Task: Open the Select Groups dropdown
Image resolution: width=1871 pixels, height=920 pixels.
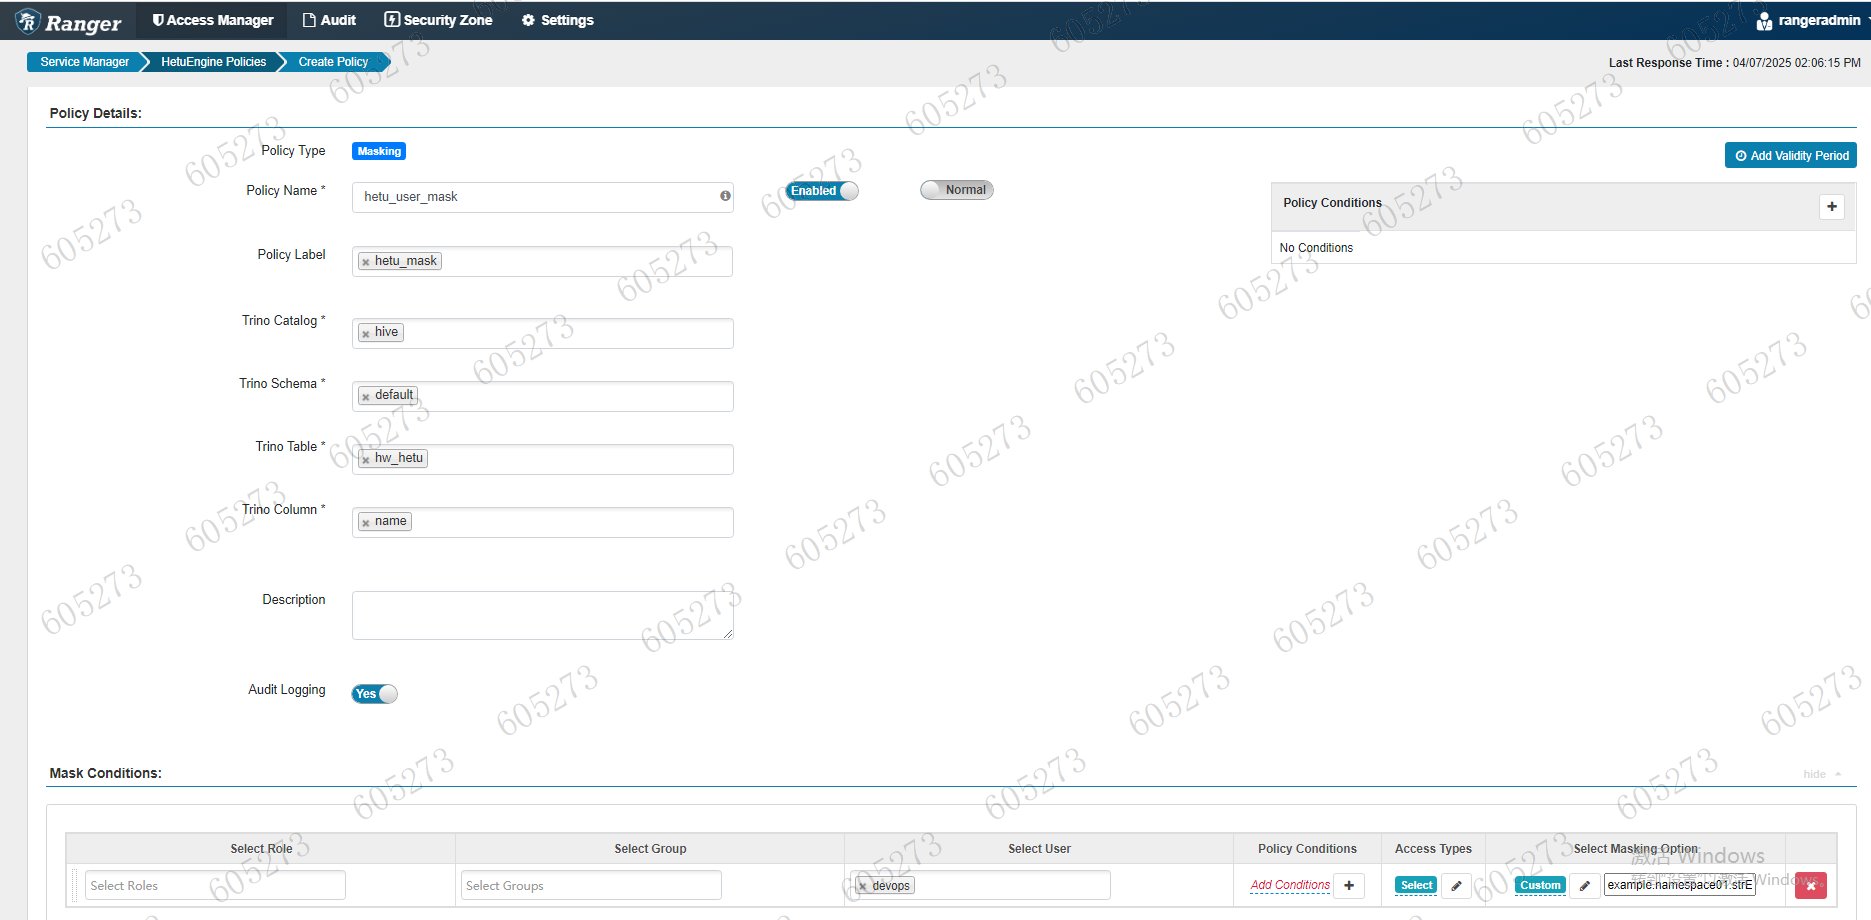Action: [x=591, y=885]
